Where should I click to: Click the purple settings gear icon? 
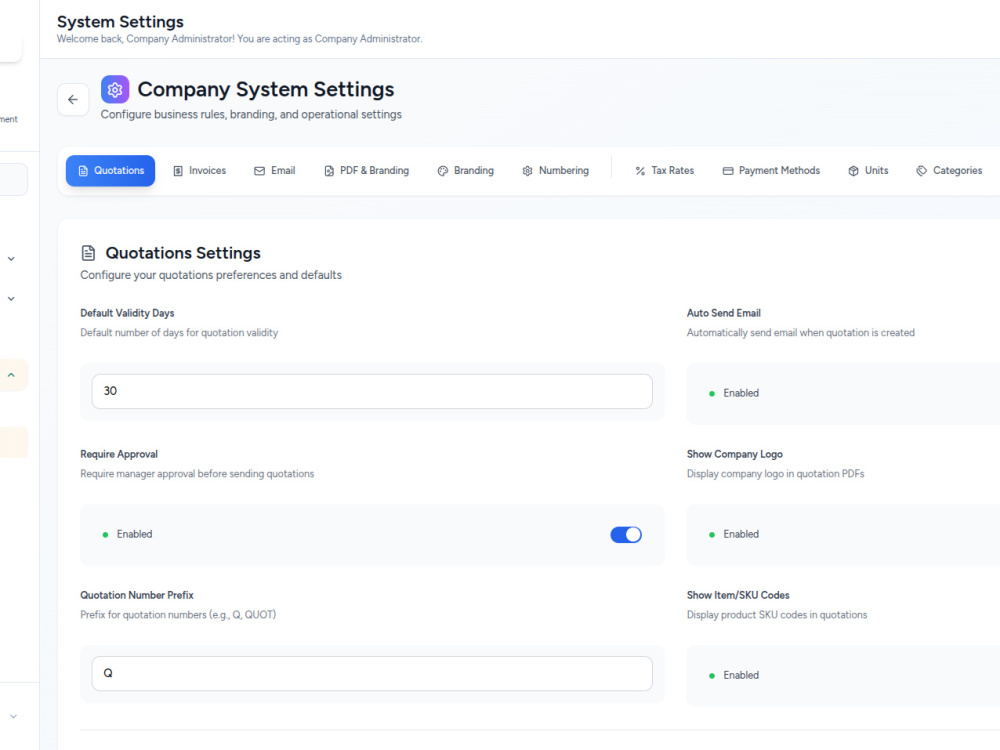coord(115,90)
